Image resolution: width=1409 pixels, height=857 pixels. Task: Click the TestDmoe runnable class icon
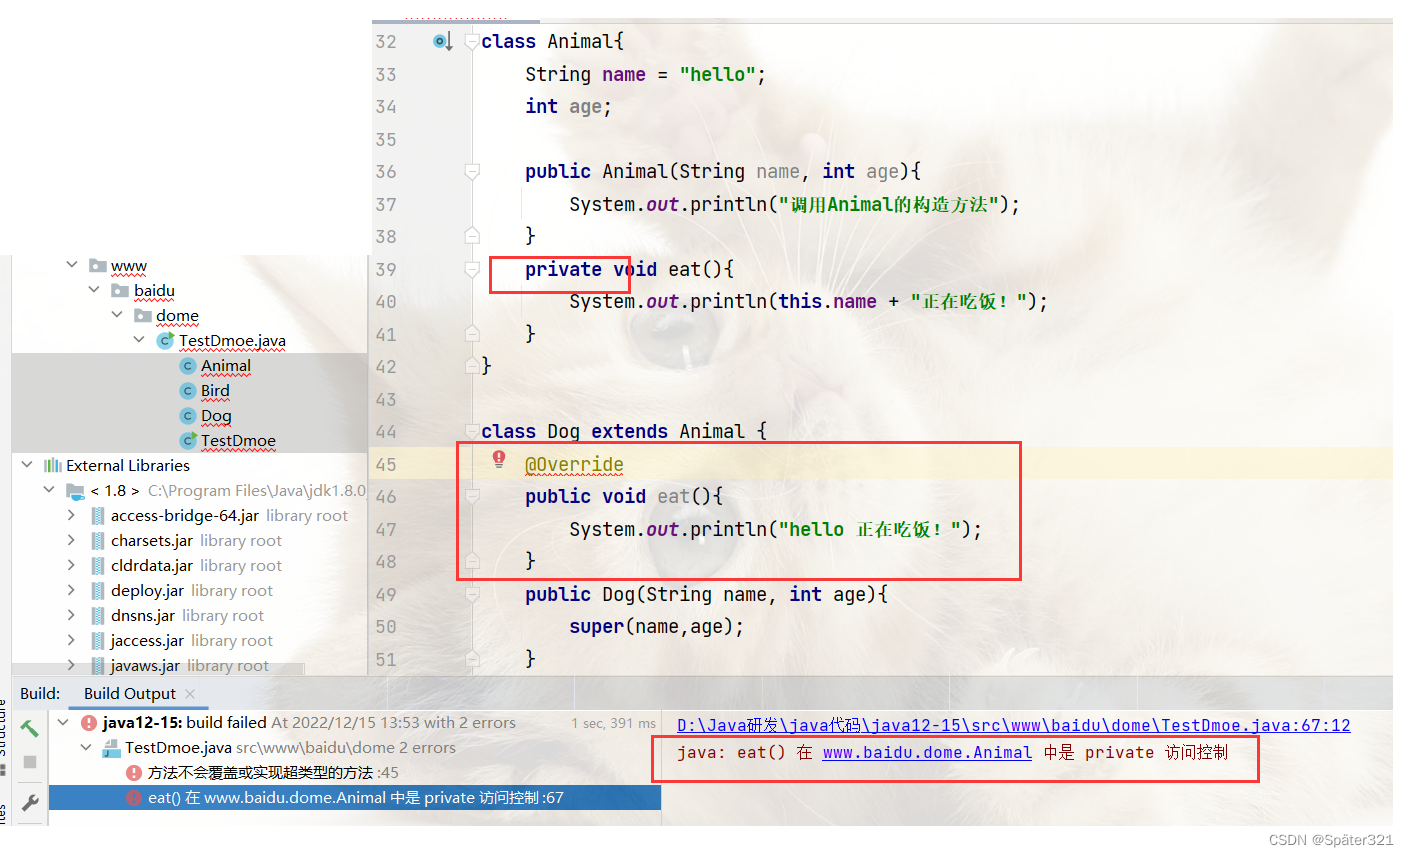pos(187,440)
